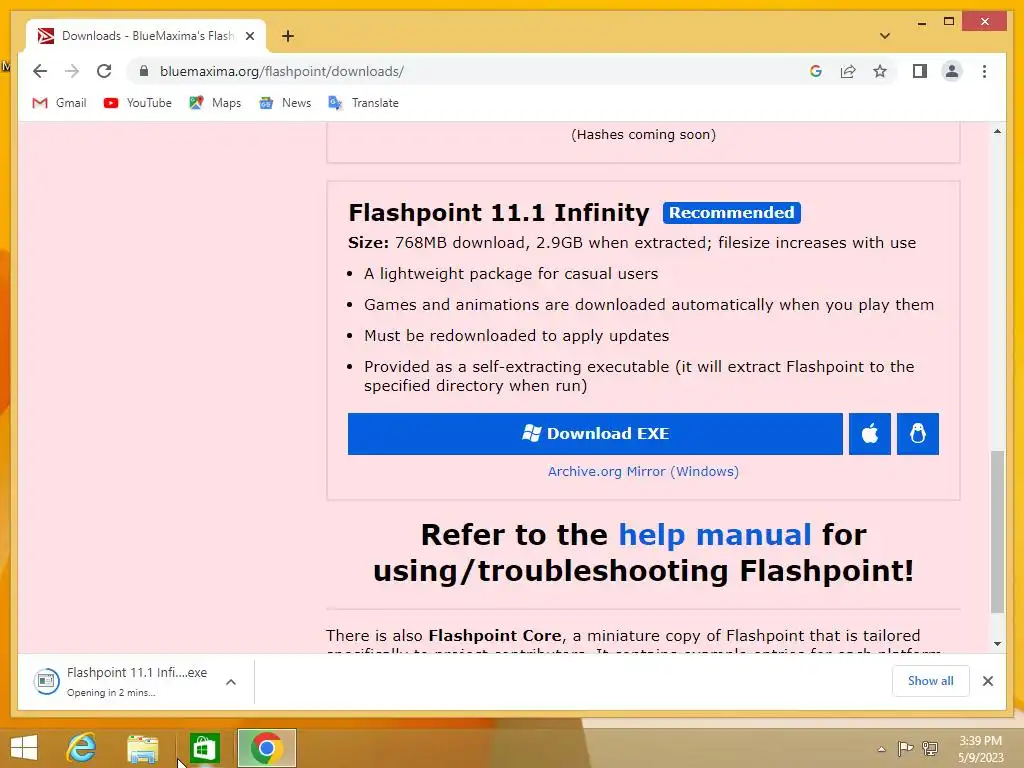The image size is (1024, 768).
Task: Click the Flashpoint 11.1 Infinity heading
Action: (499, 213)
